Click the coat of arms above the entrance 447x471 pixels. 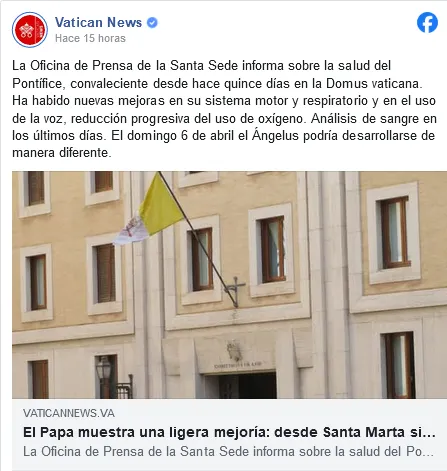coord(234,351)
